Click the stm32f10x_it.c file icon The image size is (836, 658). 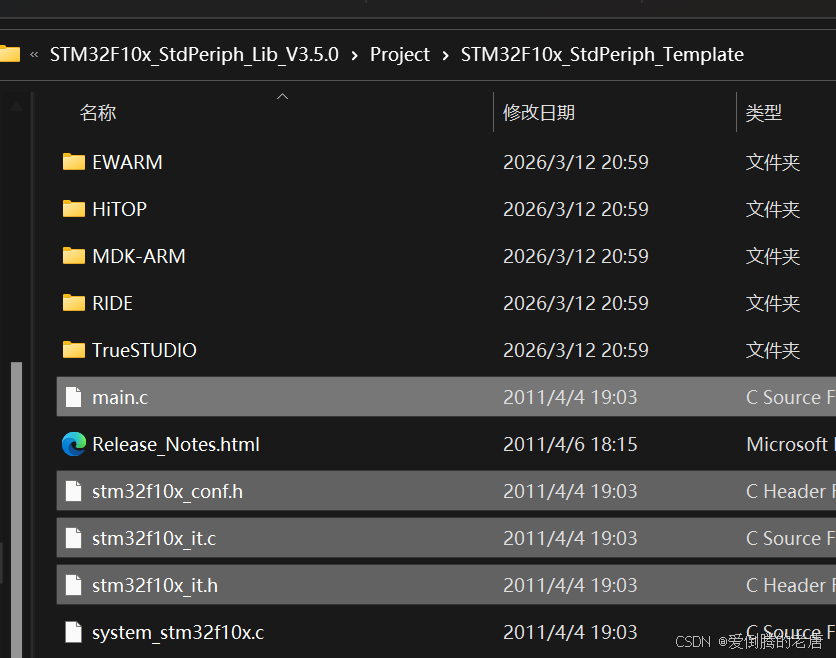point(74,538)
